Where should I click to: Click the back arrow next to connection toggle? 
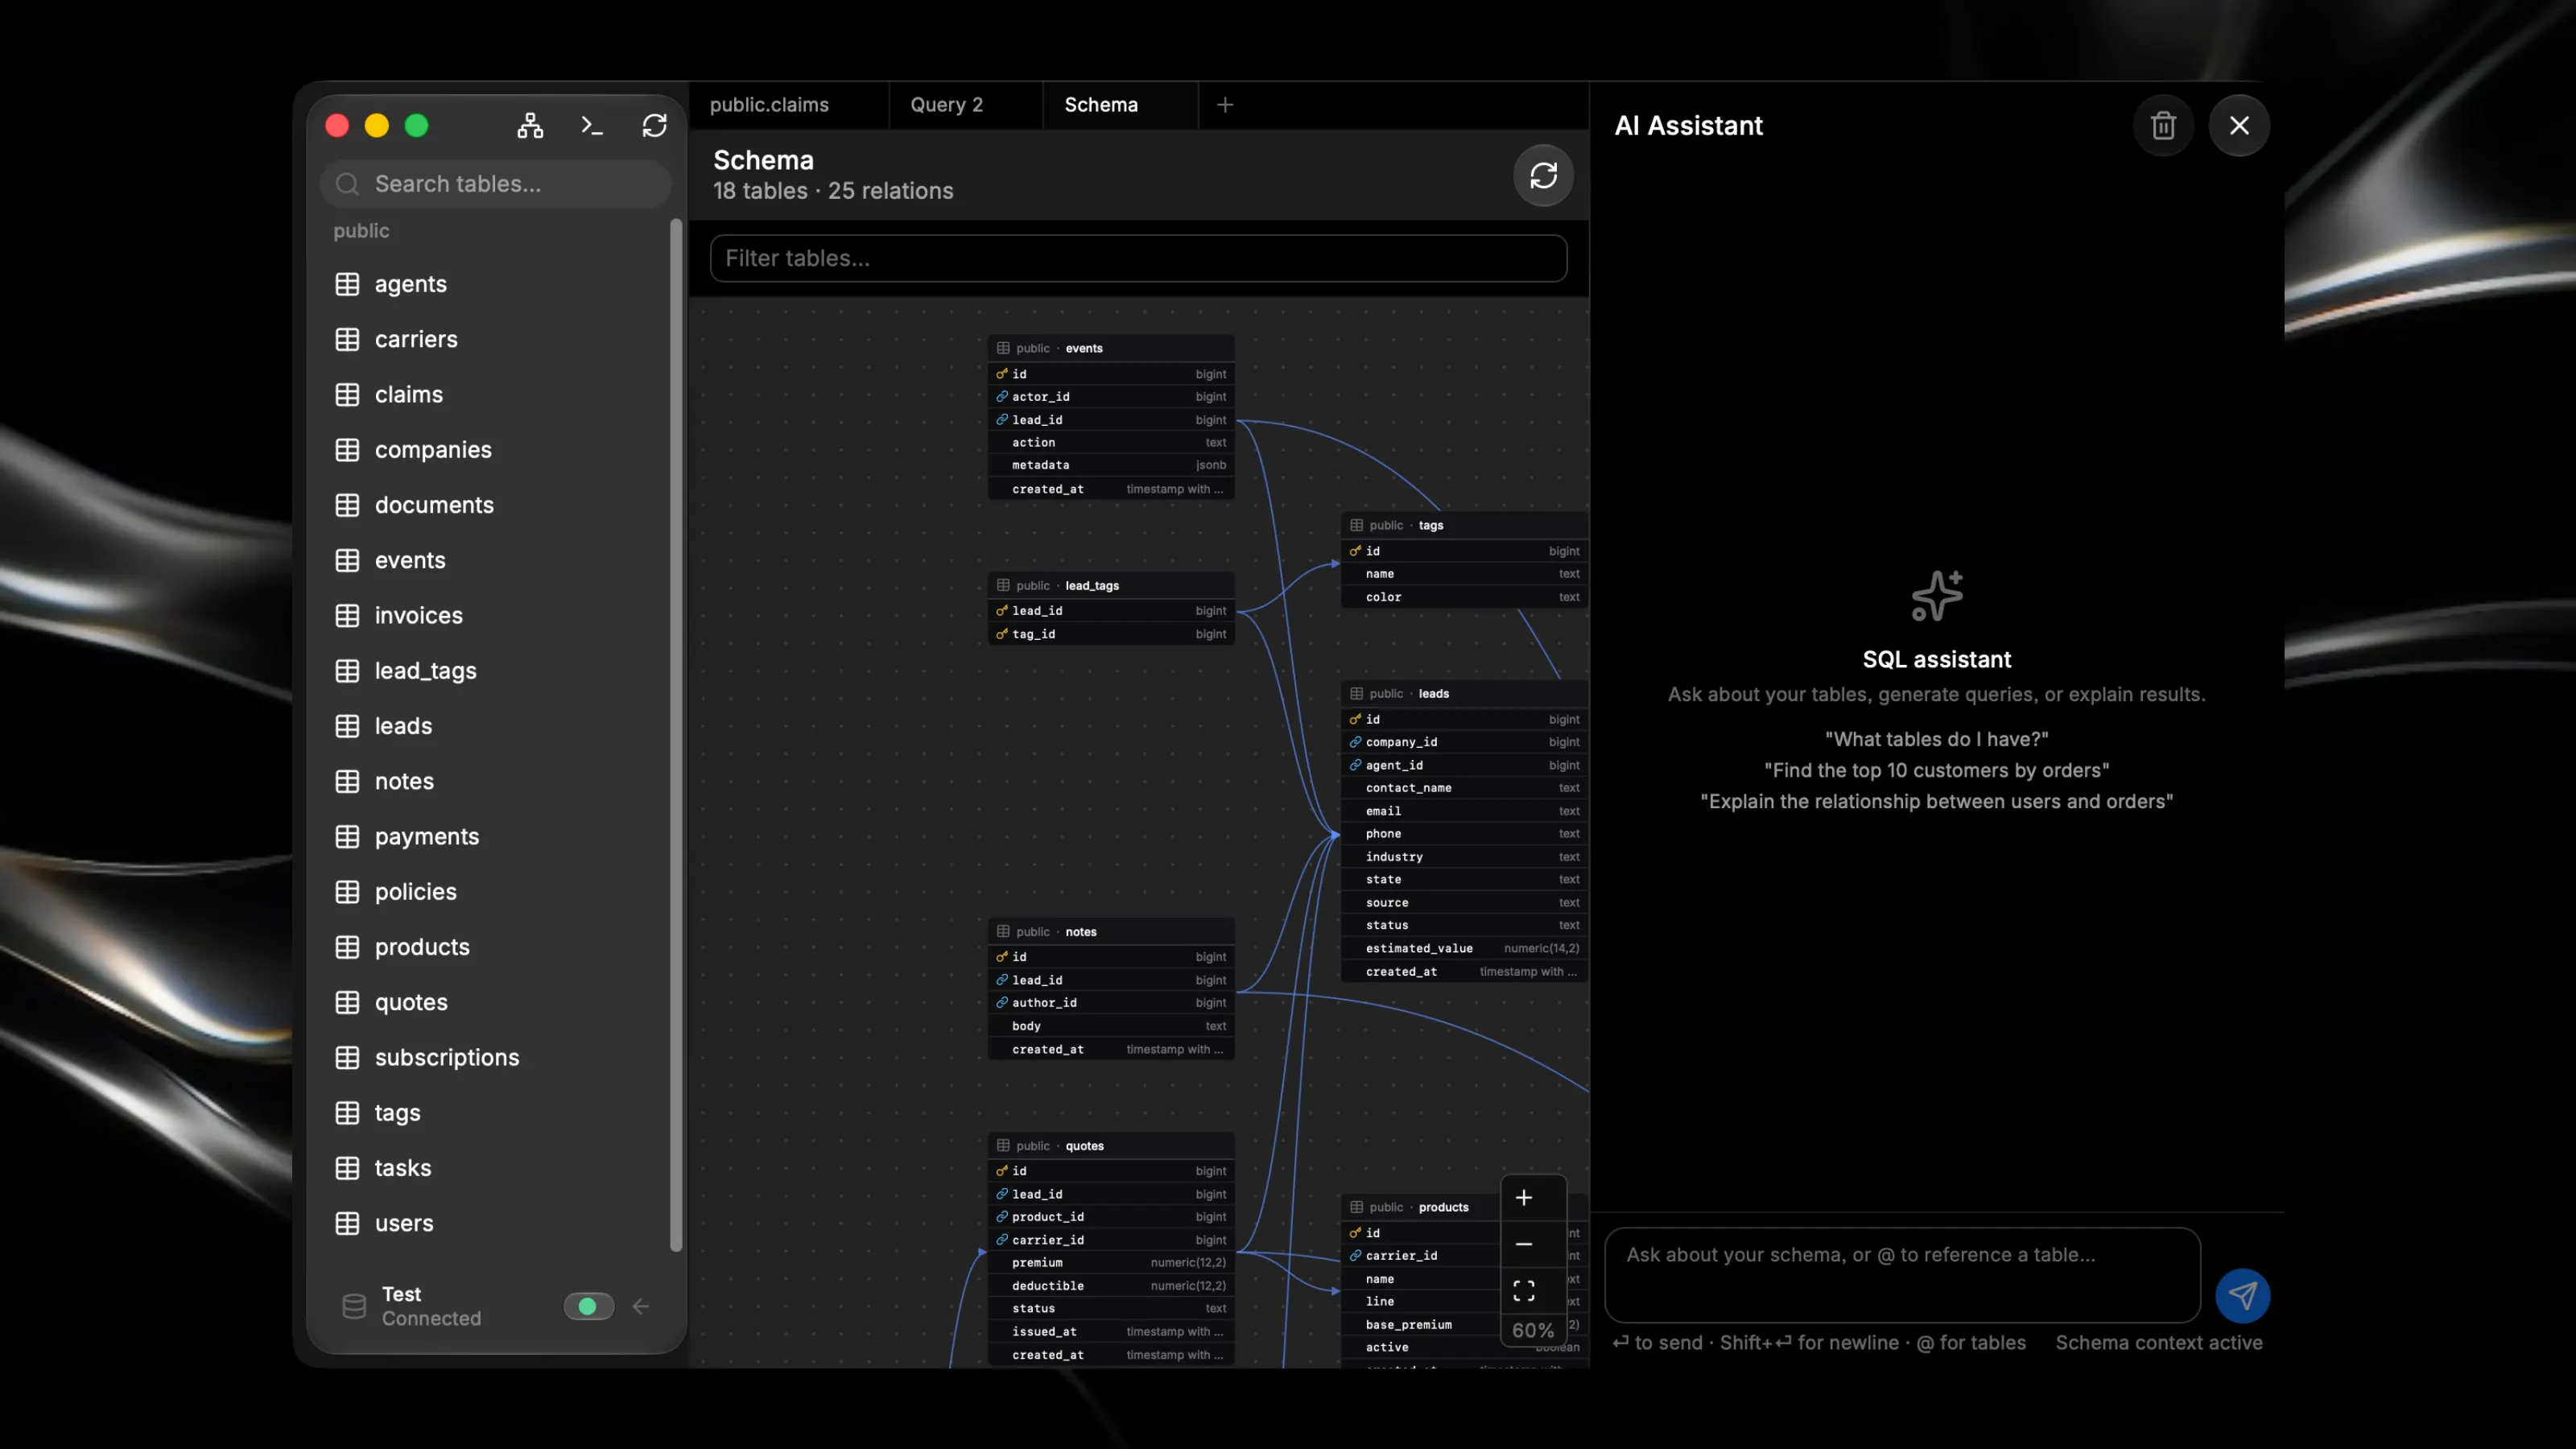click(641, 1306)
